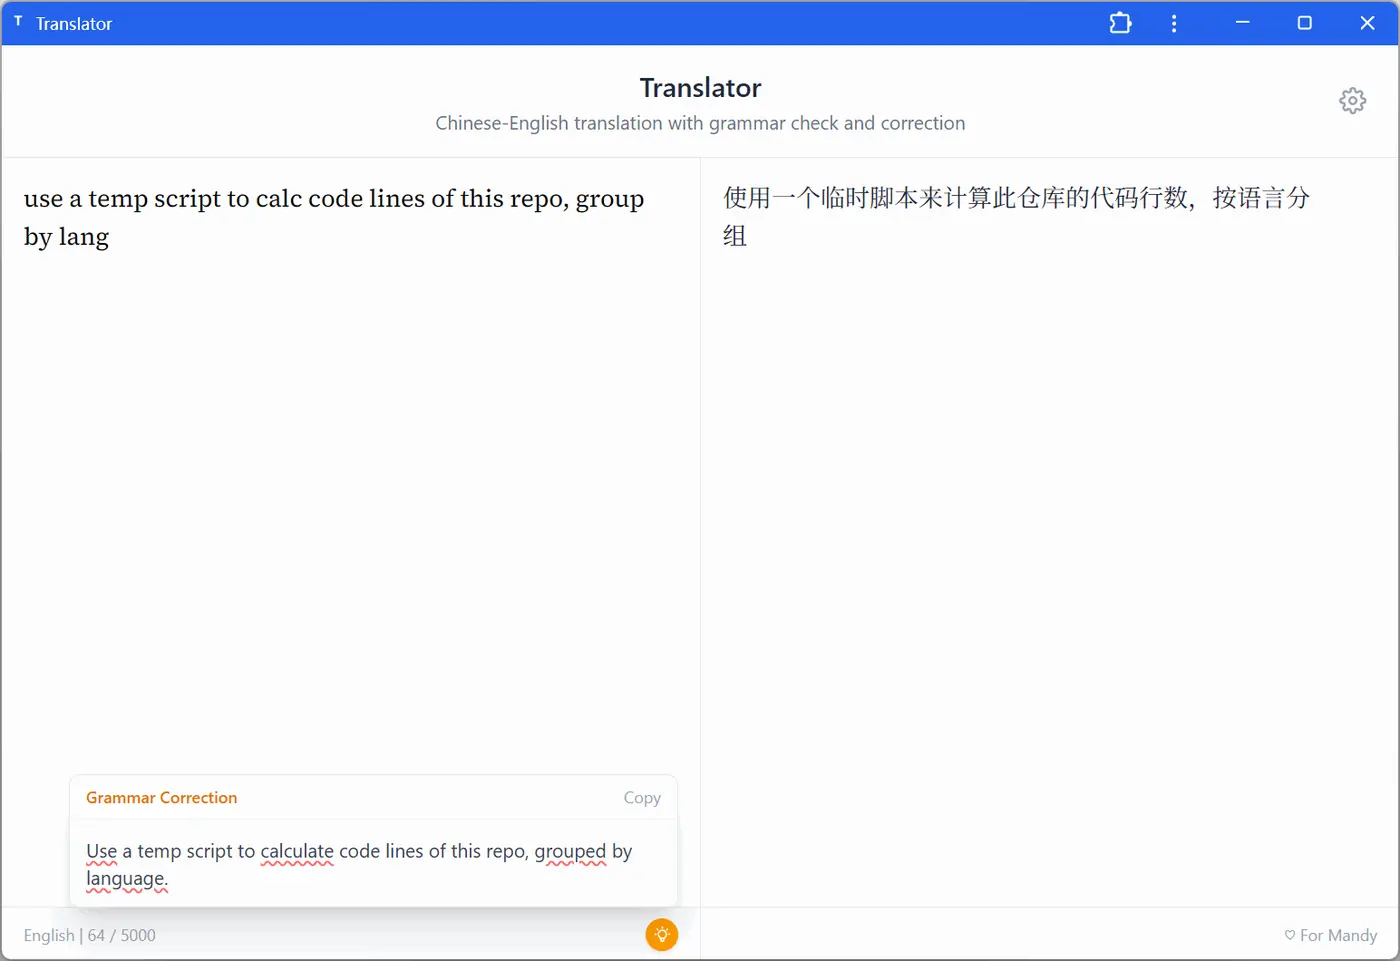Image resolution: width=1400 pixels, height=961 pixels.
Task: Click the 'English | 64 / 5000' counter
Action: tap(90, 936)
